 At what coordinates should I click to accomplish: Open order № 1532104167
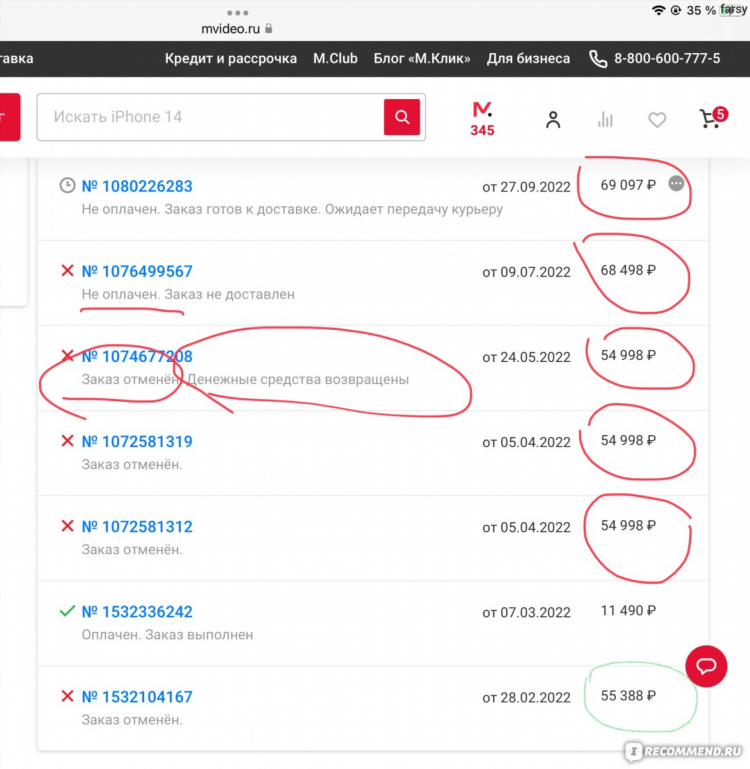click(137, 697)
